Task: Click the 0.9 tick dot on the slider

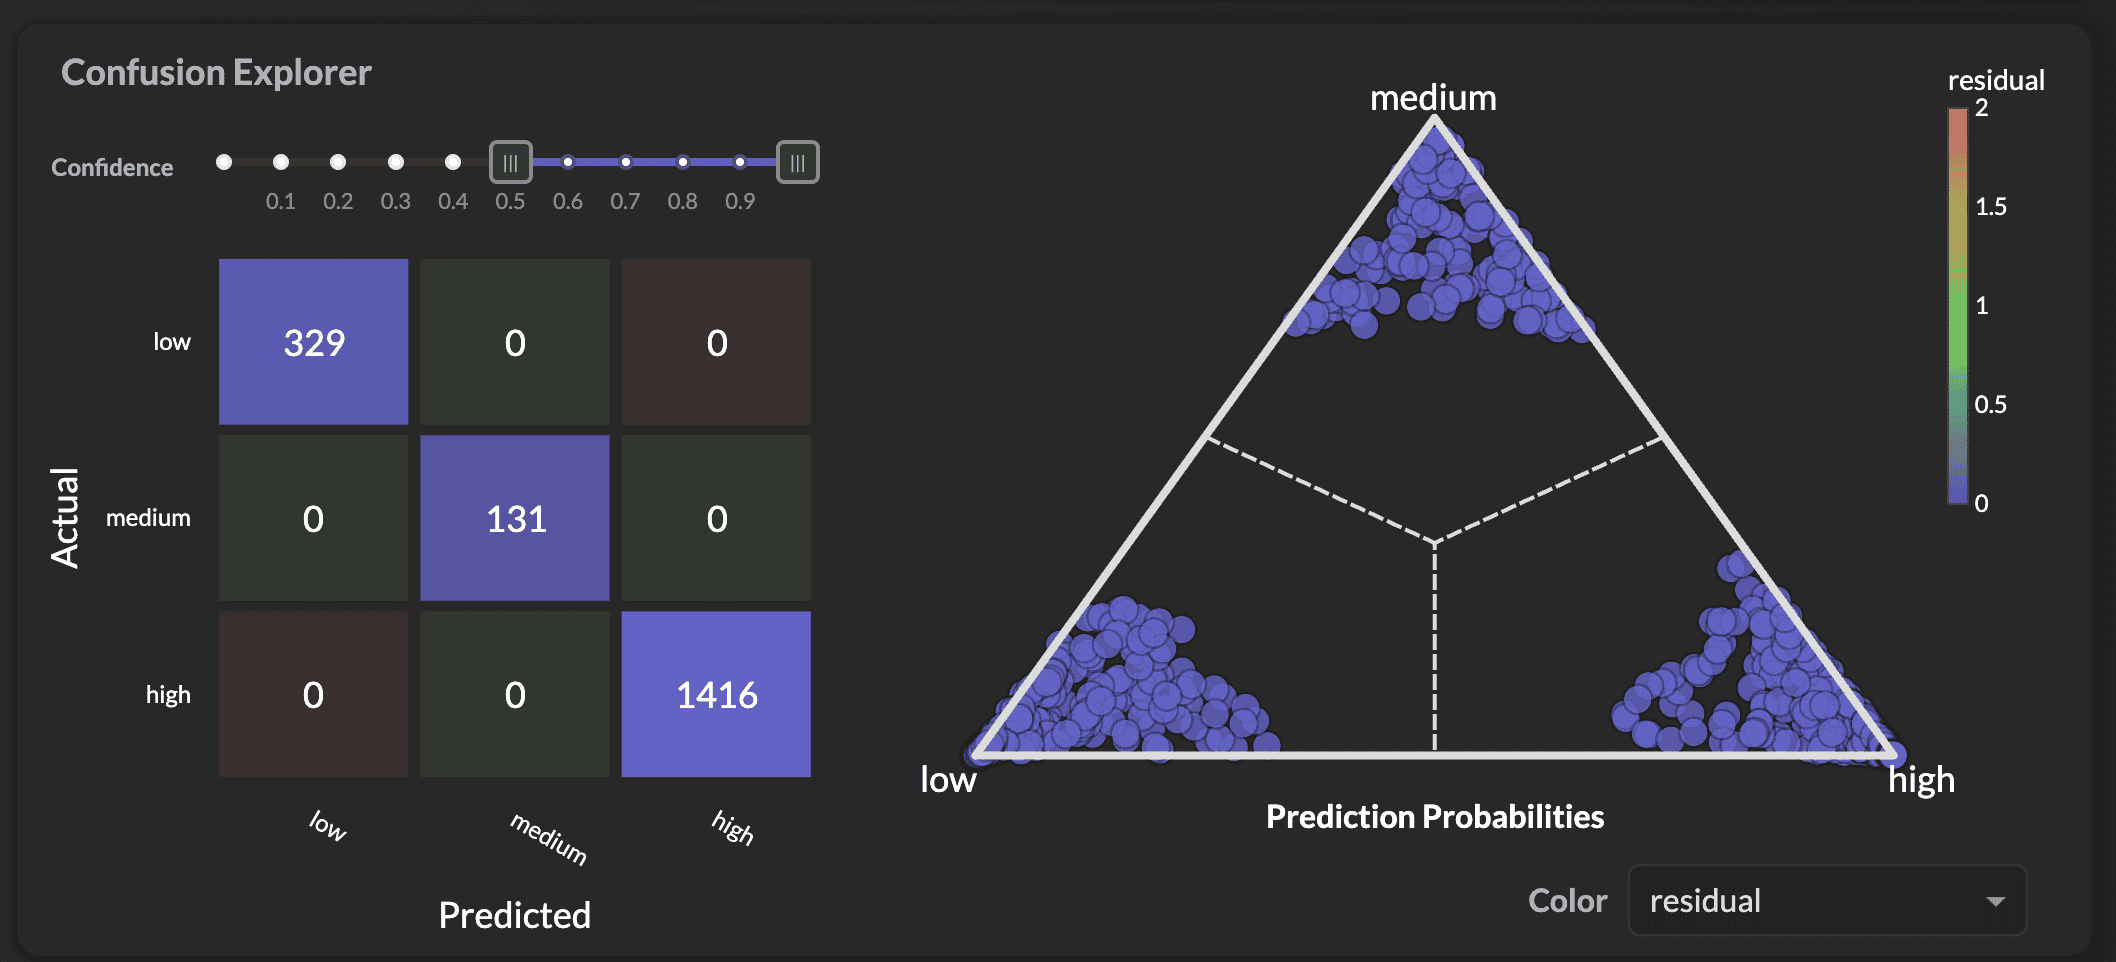Action: (740, 161)
